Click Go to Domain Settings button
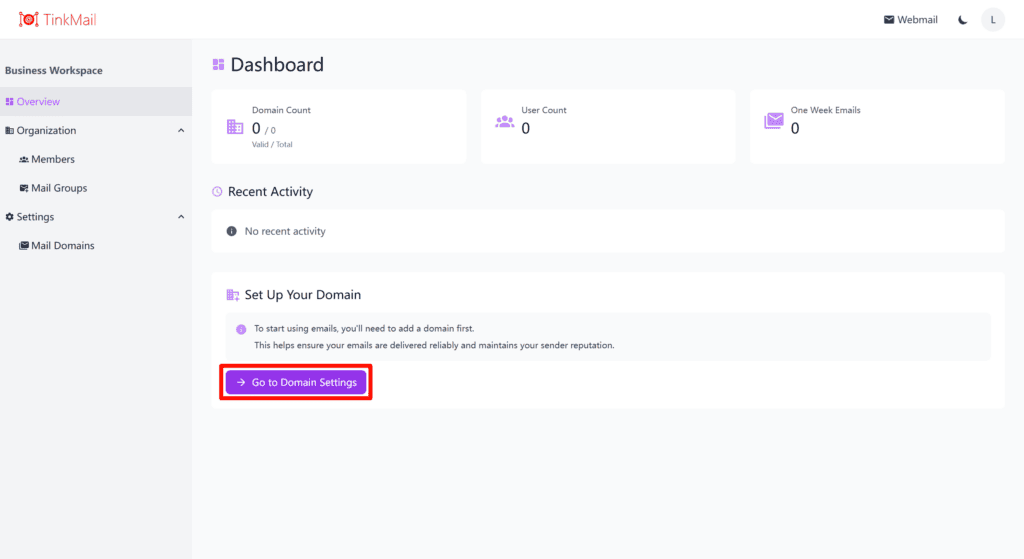Screen dimensions: 1024x559 tap(296, 382)
